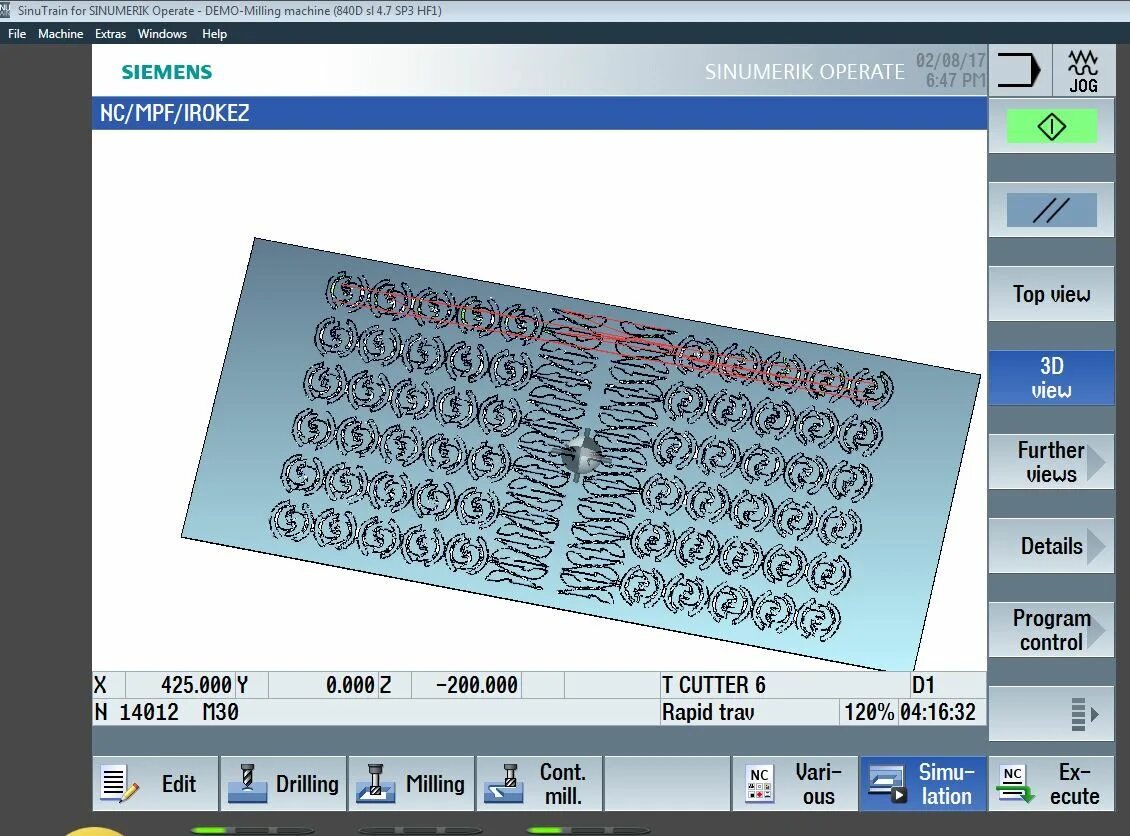The width and height of the screenshot is (1130, 836).
Task: Click the machine area arrow icon
Action: [x=1019, y=71]
